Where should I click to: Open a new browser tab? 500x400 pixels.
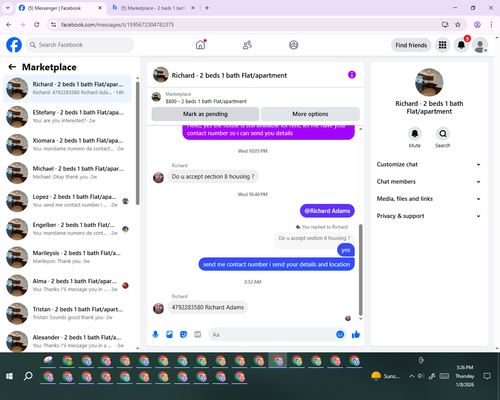pos(207,8)
